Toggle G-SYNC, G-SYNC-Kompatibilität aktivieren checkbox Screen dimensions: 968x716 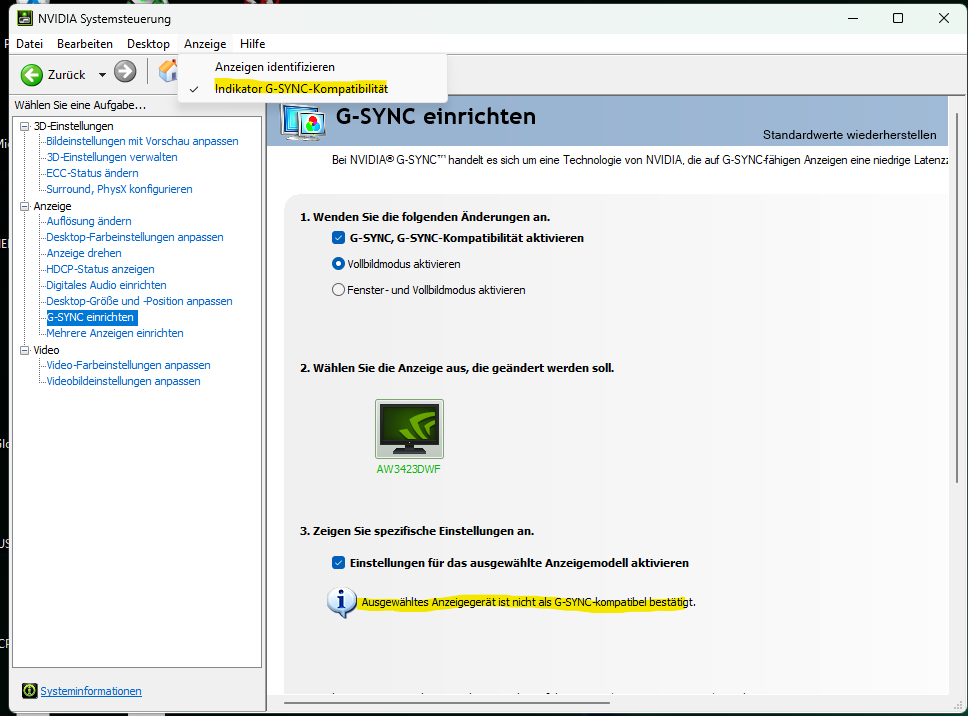click(x=338, y=238)
